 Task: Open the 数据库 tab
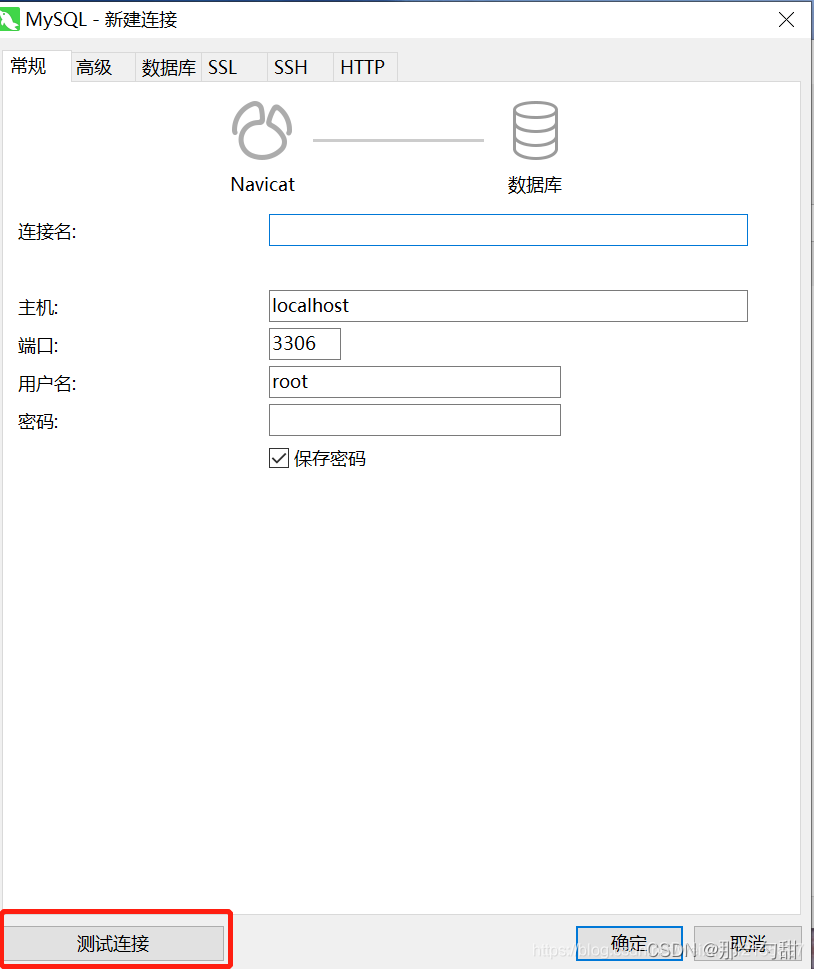[168, 67]
